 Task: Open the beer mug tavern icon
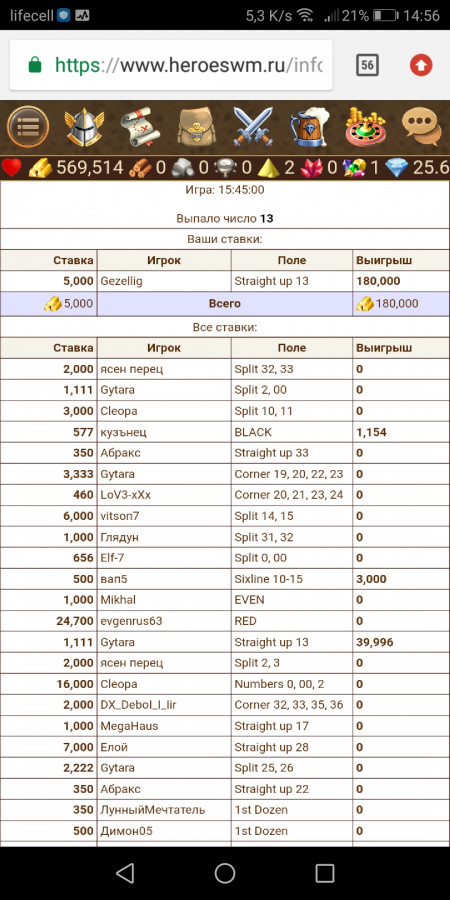click(x=309, y=127)
